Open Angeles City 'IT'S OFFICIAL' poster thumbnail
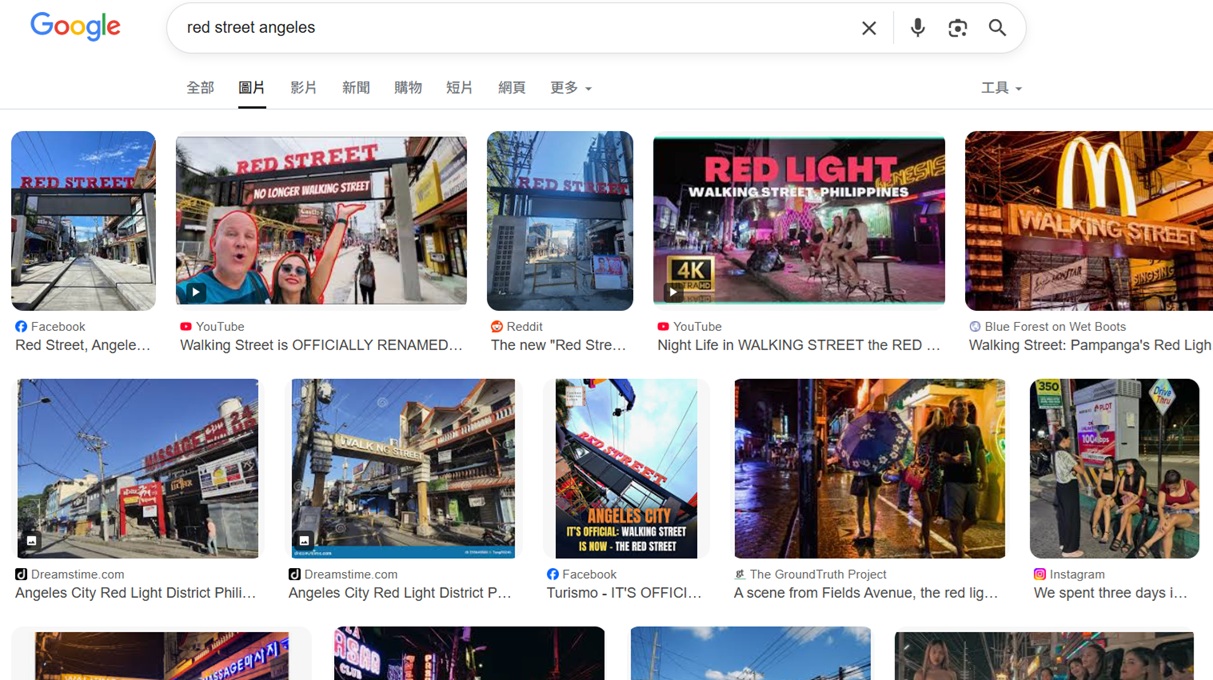 (626, 468)
